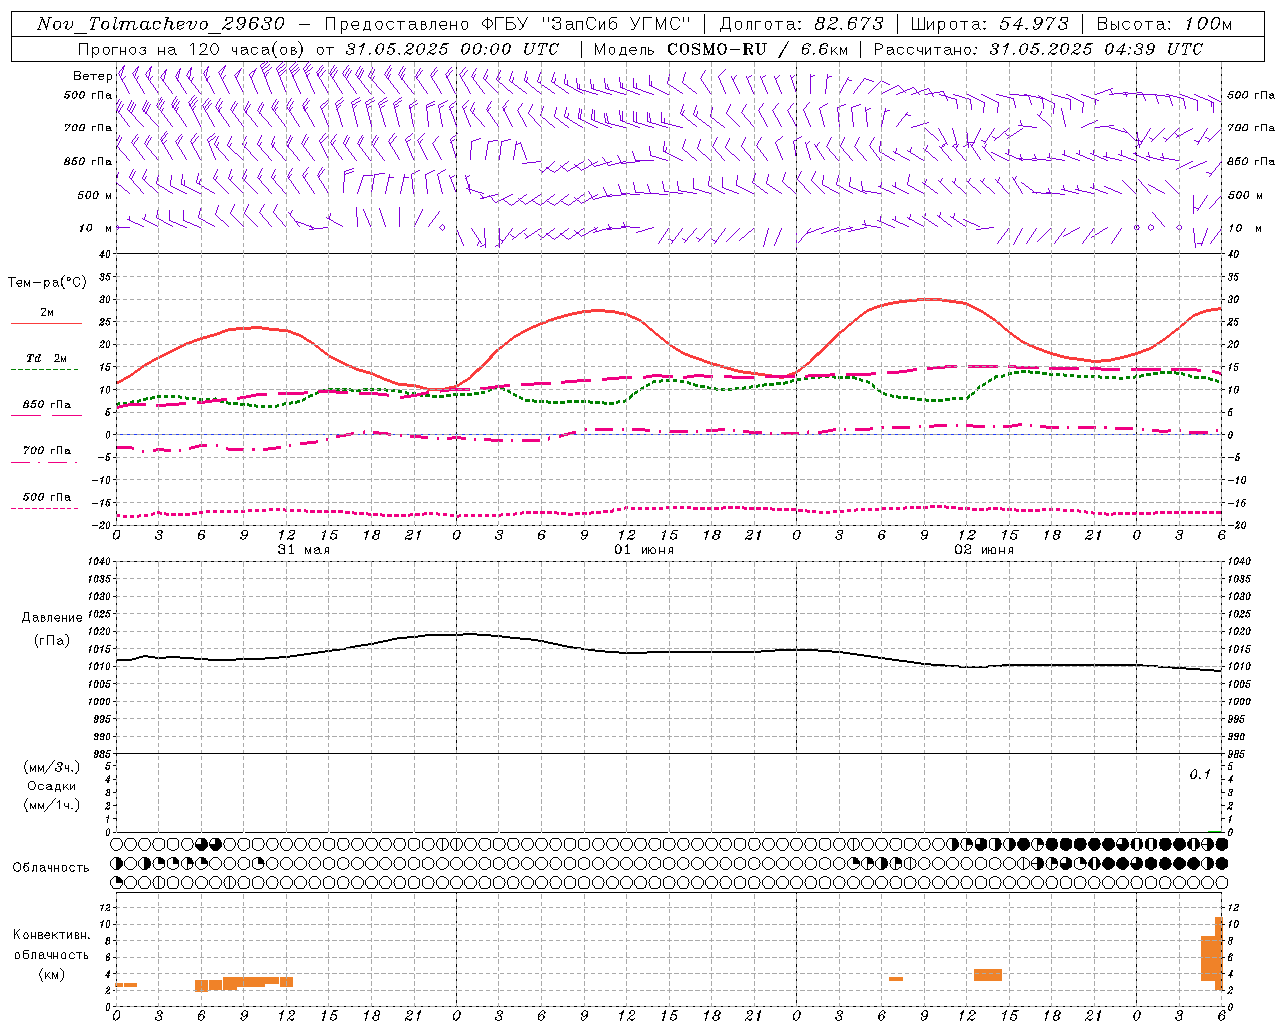The width and height of the screenshot is (1280, 1024).
Task: Select the Конвективн. label text
Action: point(52,935)
